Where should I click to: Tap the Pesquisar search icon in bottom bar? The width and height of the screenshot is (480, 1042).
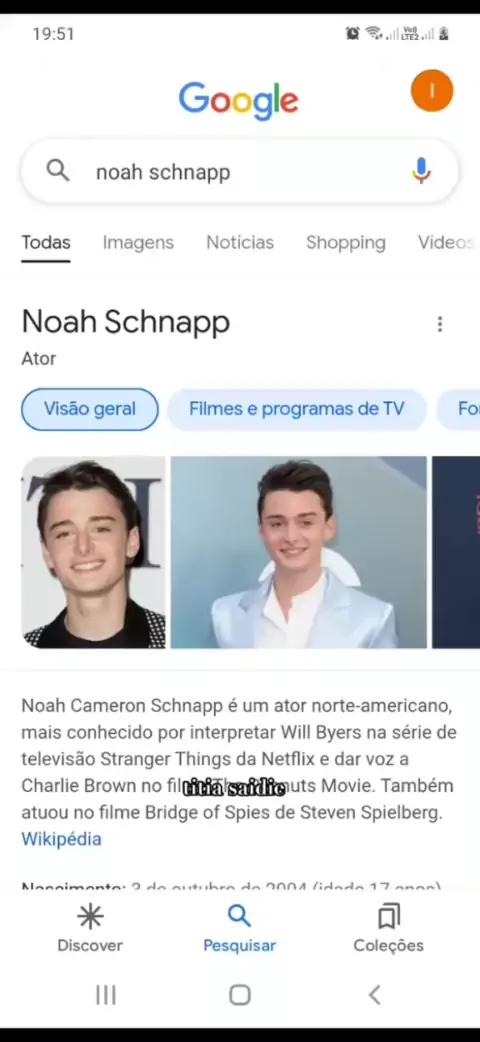click(x=239, y=916)
